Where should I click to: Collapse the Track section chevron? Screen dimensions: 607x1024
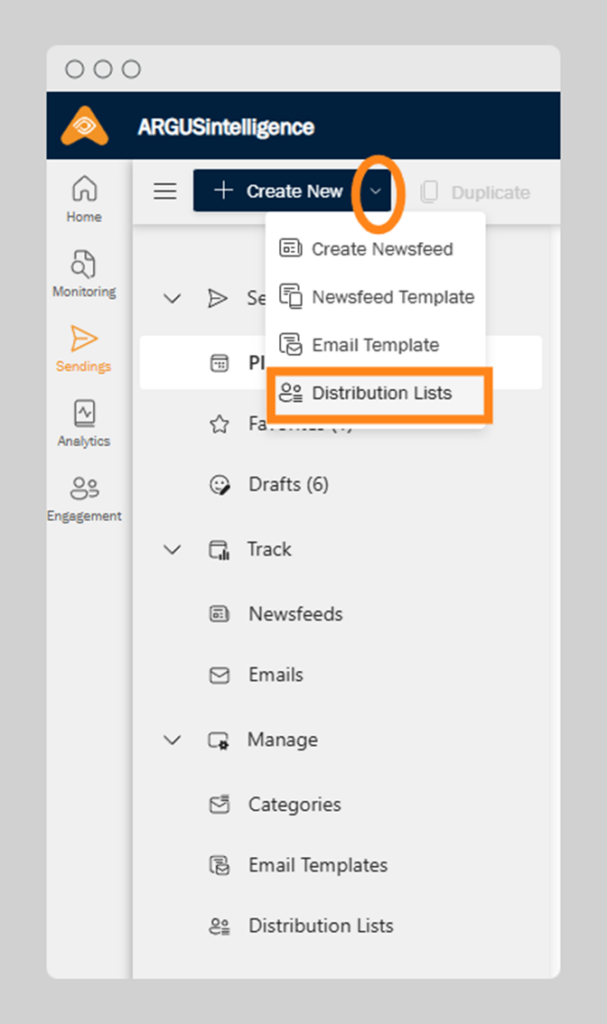coord(173,549)
